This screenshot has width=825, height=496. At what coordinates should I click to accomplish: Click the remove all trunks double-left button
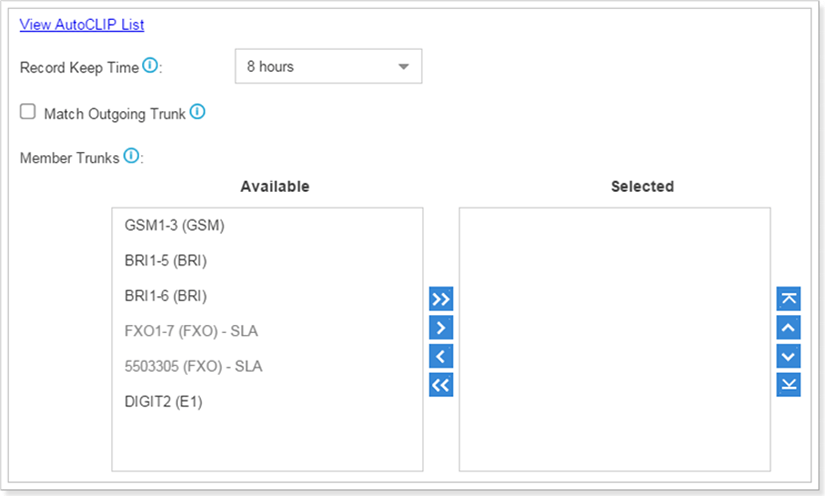tap(441, 385)
